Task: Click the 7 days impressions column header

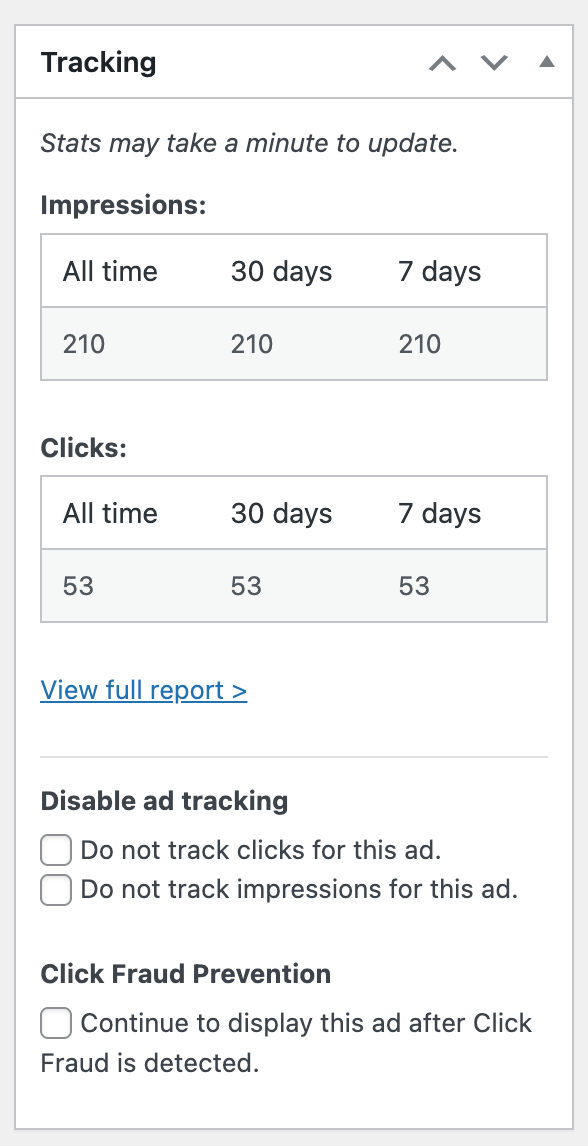Action: [x=439, y=271]
